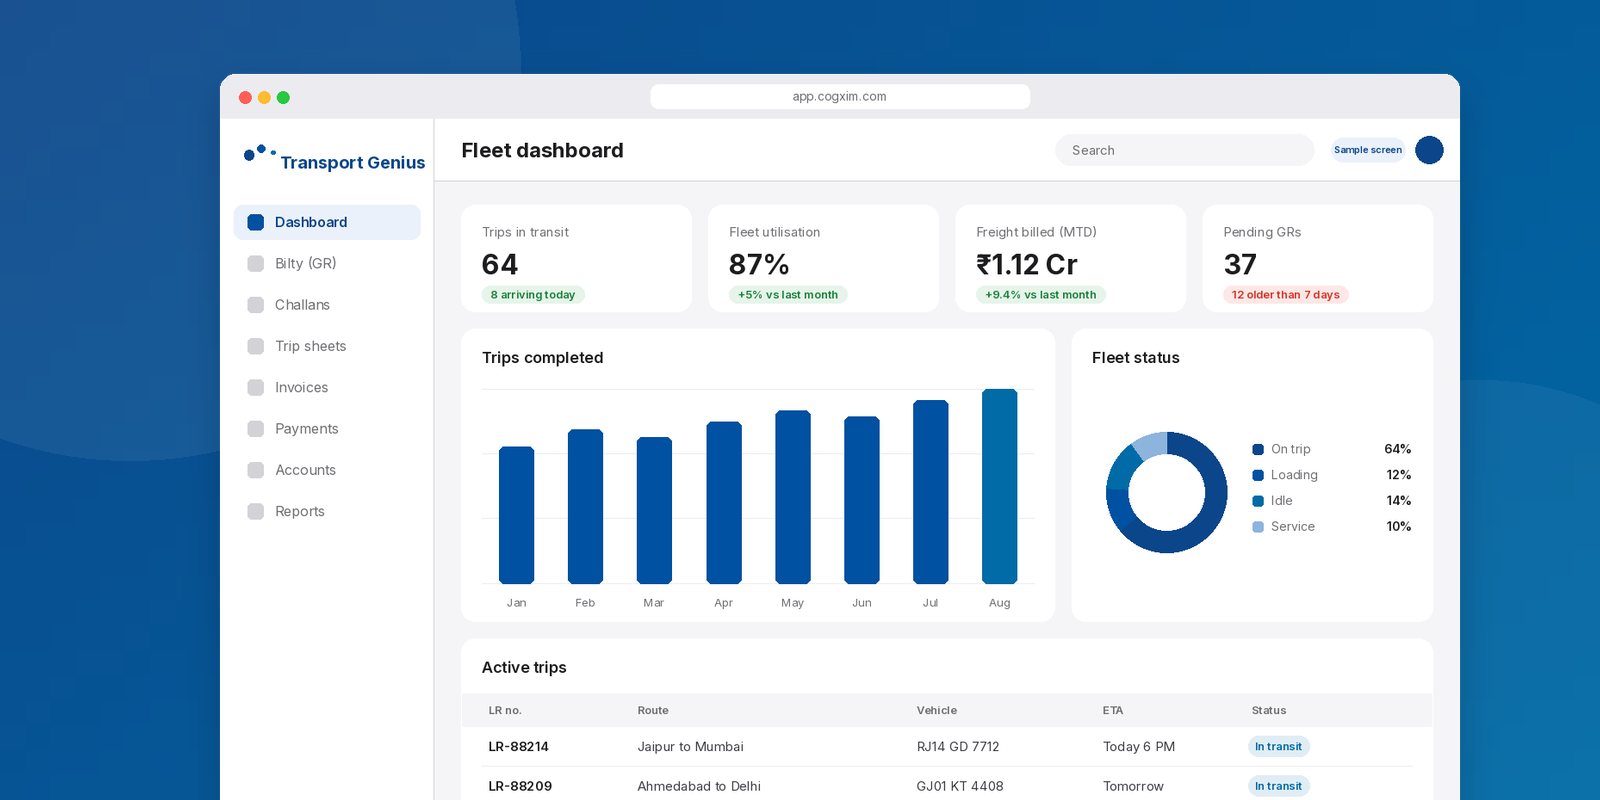This screenshot has width=1600, height=800.
Task: Select the Mar bar in chart
Action: click(654, 510)
